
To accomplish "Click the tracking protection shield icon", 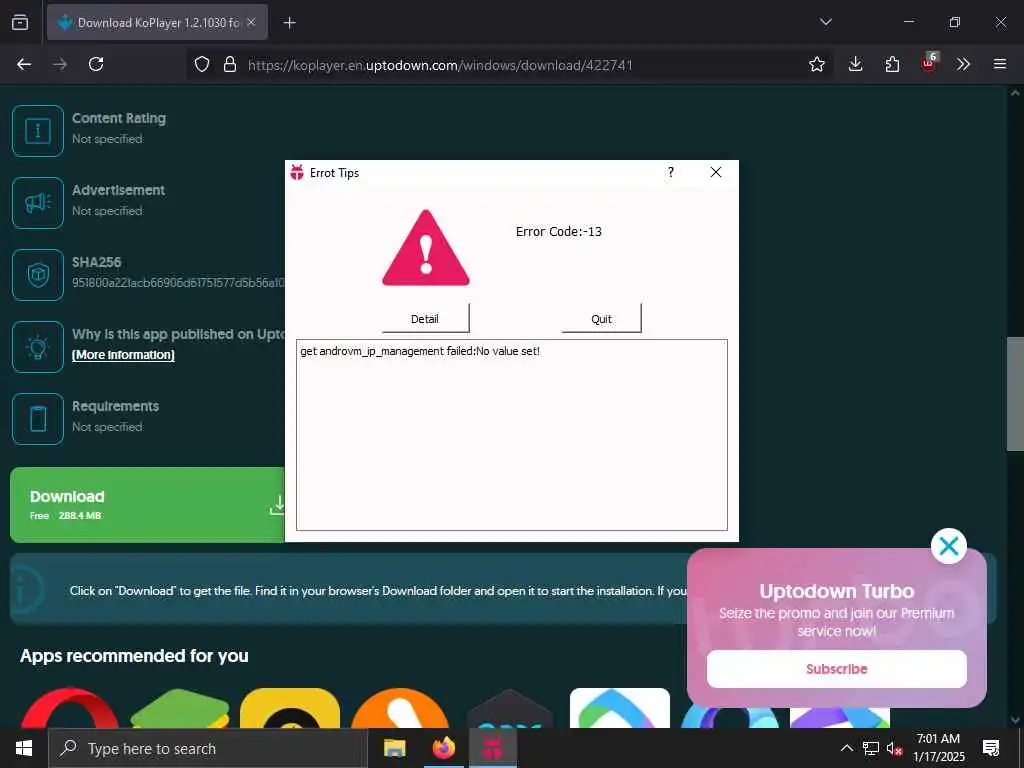I will pos(202,64).
